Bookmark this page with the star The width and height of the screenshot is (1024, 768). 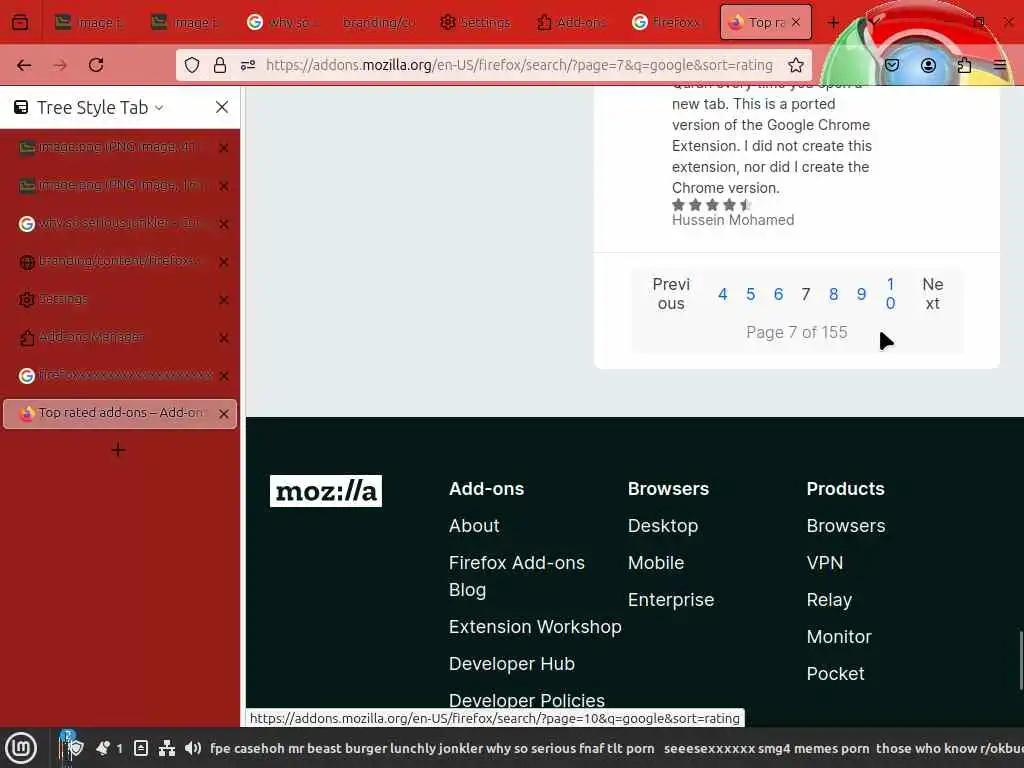(x=795, y=65)
